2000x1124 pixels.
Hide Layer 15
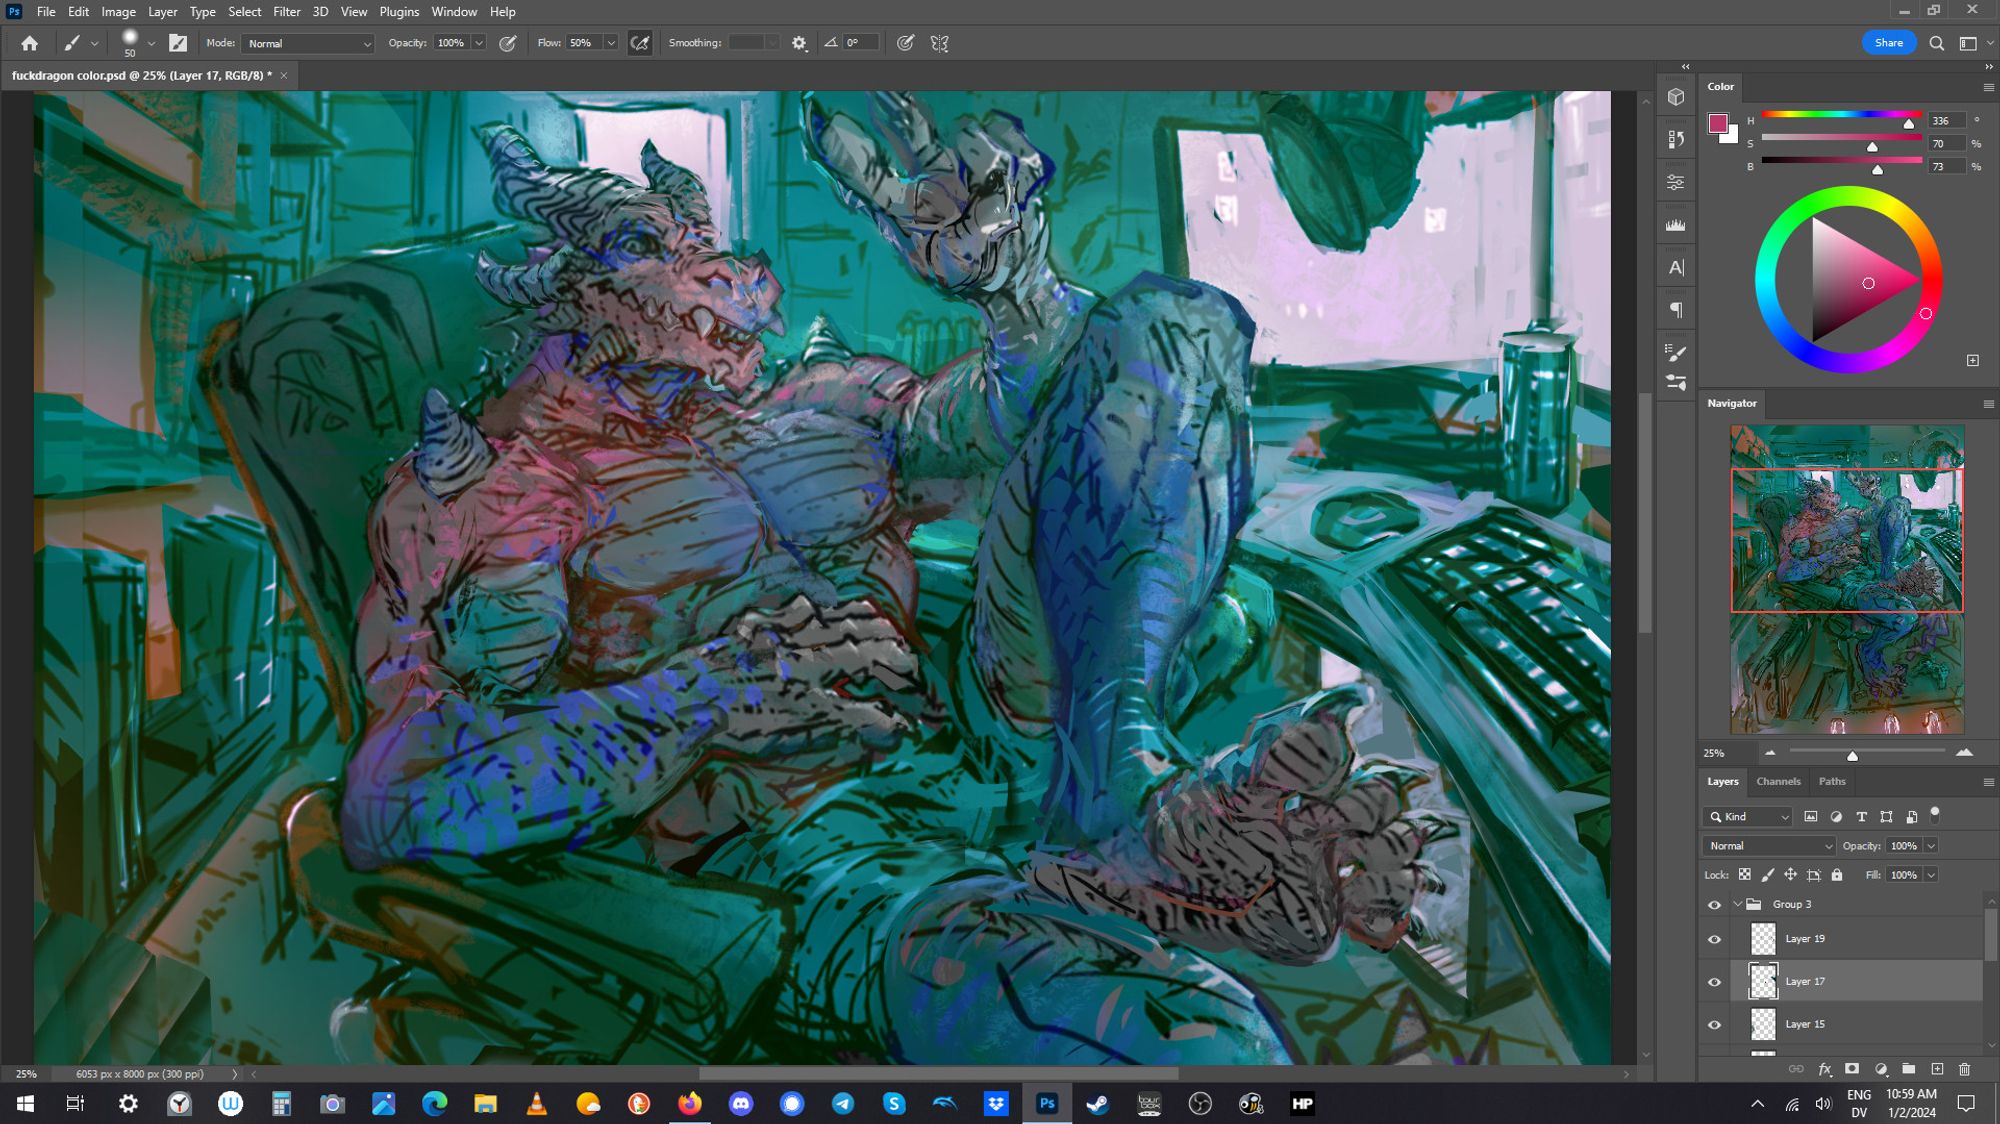coord(1714,1025)
